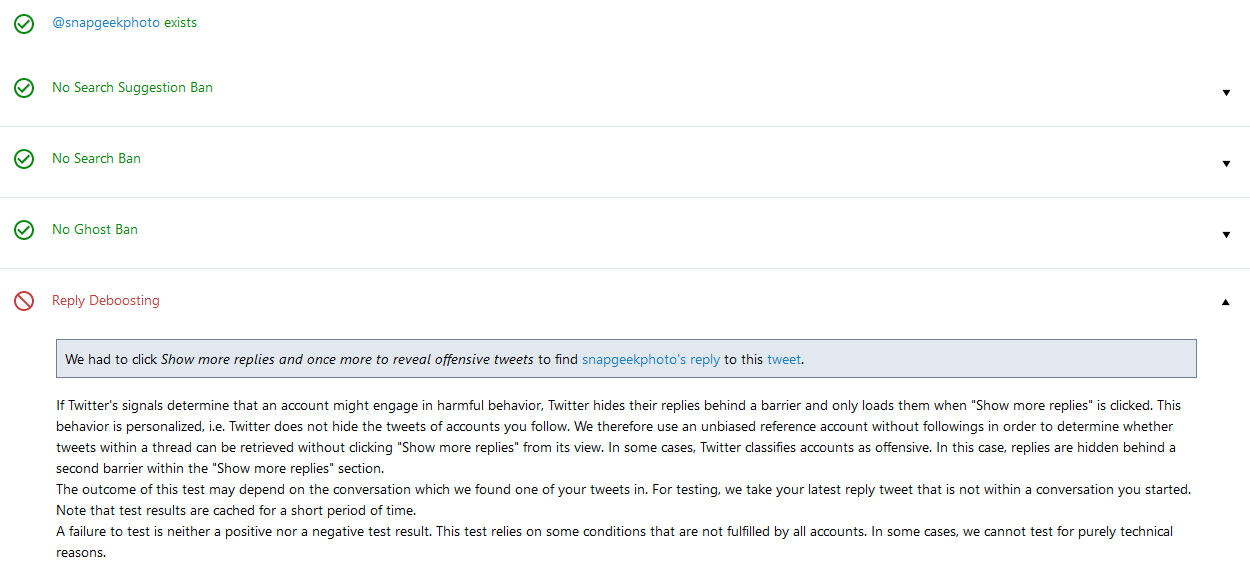Click the Reply Deboosting heading text
This screenshot has width=1250, height=572.
click(105, 301)
